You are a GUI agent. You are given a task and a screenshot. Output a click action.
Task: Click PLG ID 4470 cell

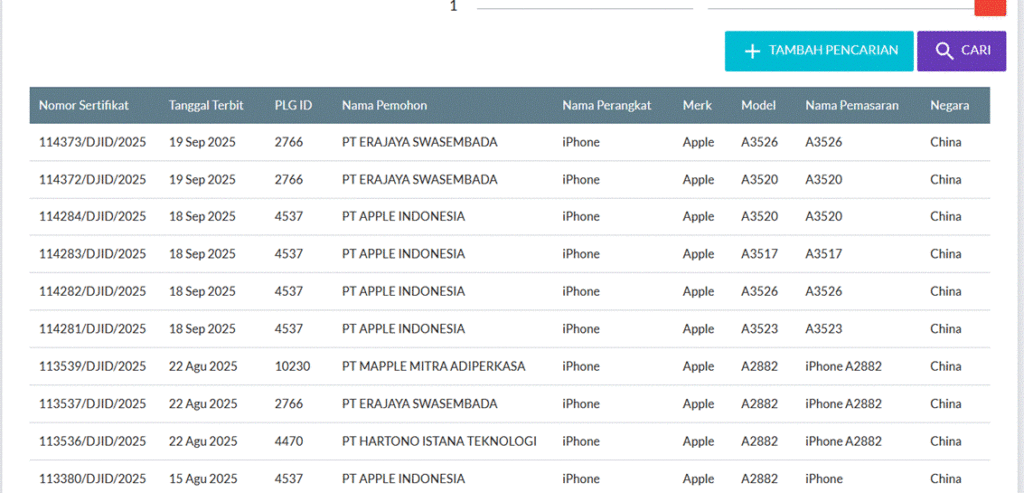pyautogui.click(x=288, y=441)
